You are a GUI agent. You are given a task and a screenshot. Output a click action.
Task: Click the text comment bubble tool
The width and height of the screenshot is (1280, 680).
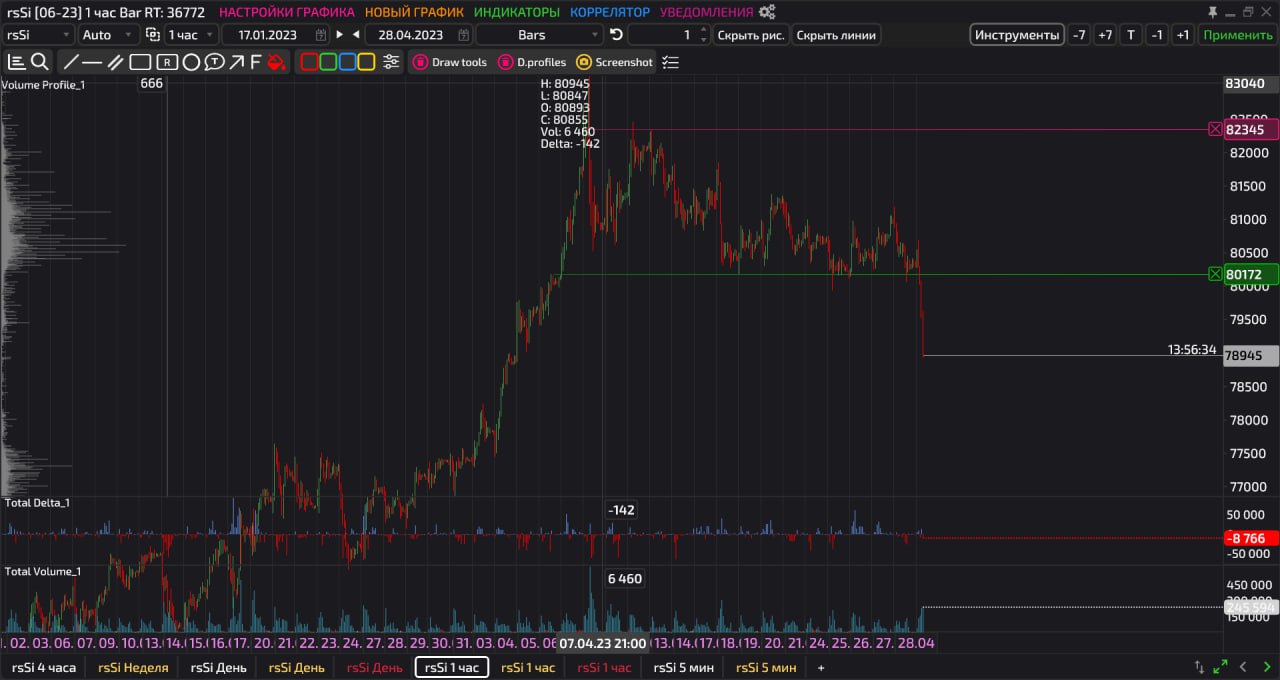214,62
